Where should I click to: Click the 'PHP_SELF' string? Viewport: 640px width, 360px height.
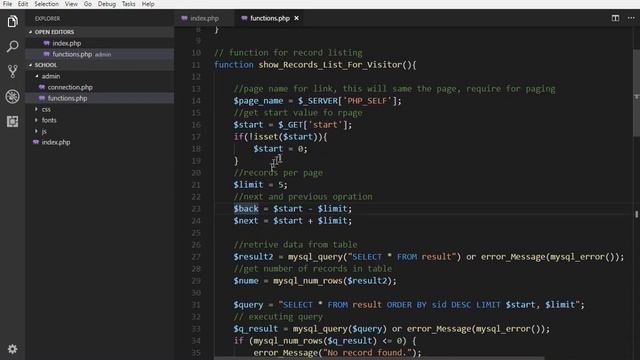[367, 101]
